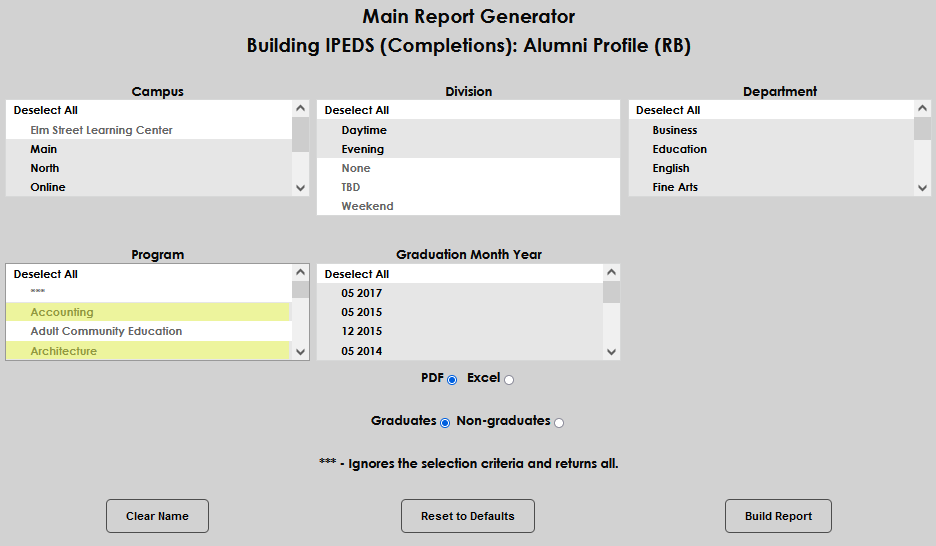Screen dimensions: 936x546
Task: Select 05 2015 graduation date entry
Action: (361, 312)
